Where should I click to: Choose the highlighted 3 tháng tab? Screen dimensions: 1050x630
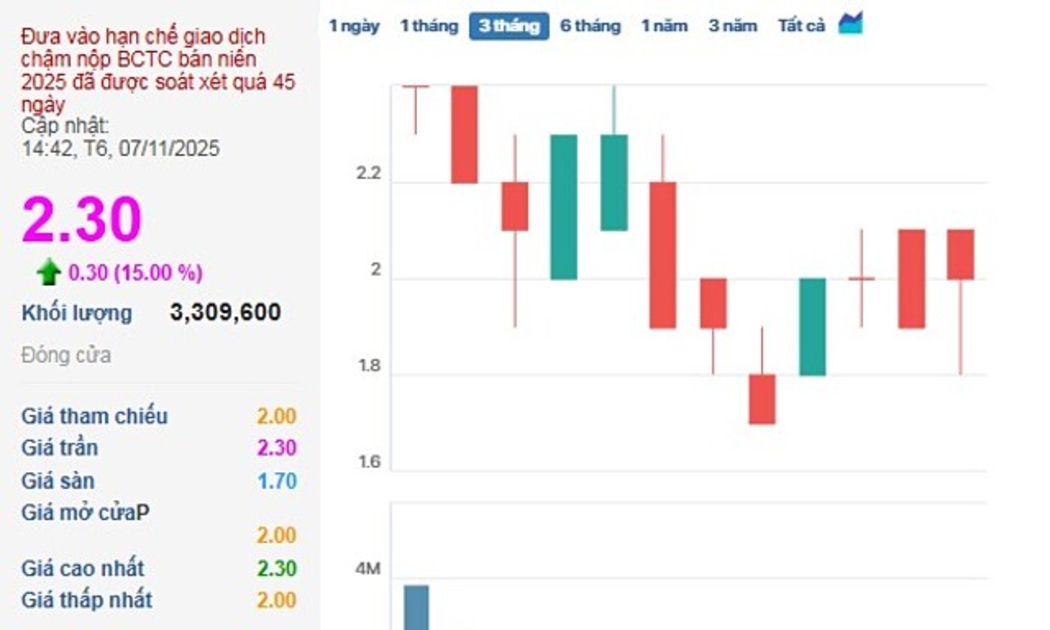click(x=509, y=26)
